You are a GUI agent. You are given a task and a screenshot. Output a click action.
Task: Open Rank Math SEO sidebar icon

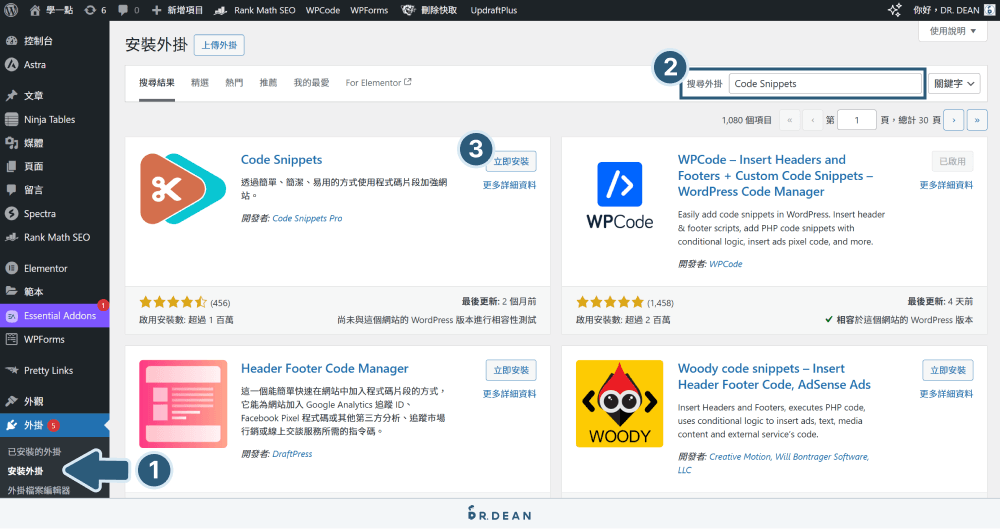tap(11, 237)
